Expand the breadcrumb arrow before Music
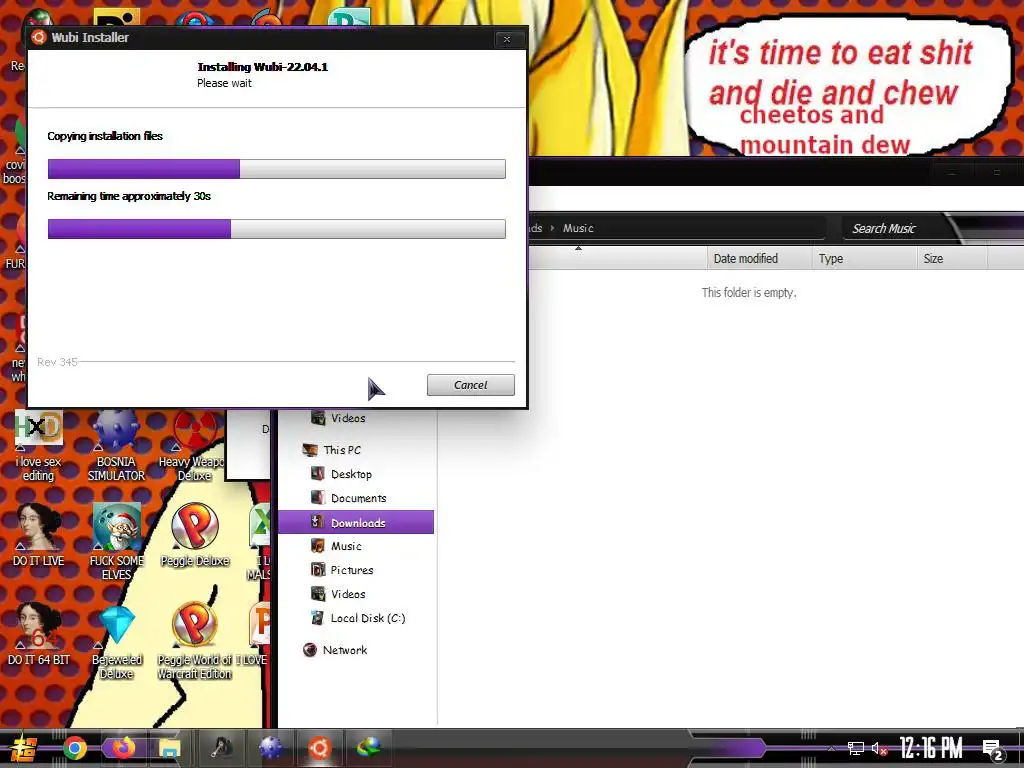This screenshot has width=1024, height=768. [x=552, y=228]
